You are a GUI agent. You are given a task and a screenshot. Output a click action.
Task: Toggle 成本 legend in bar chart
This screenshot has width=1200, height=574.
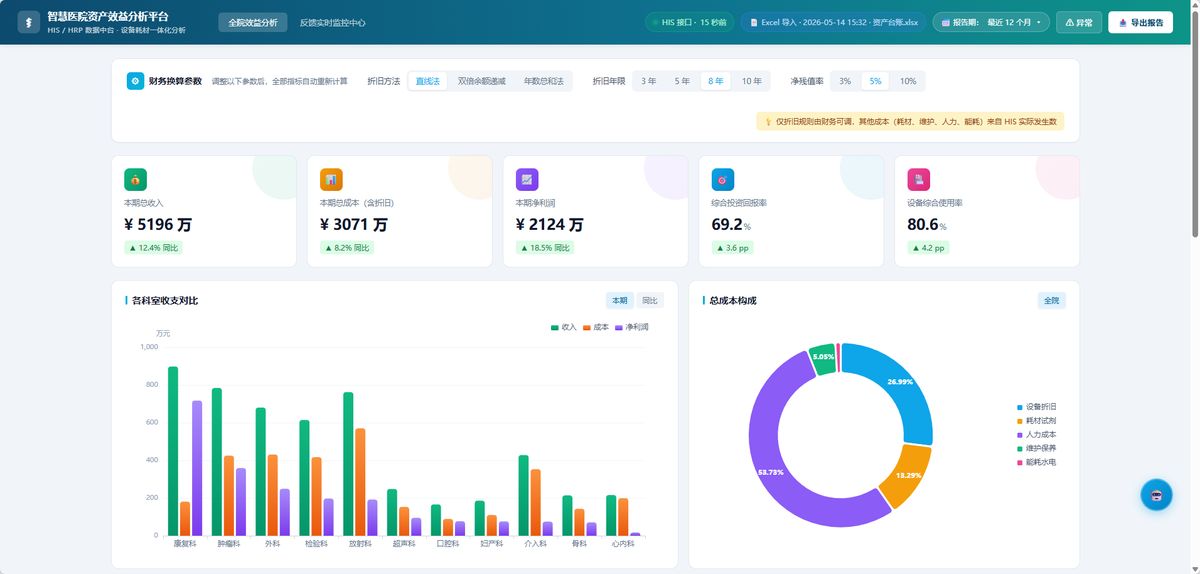pos(596,327)
